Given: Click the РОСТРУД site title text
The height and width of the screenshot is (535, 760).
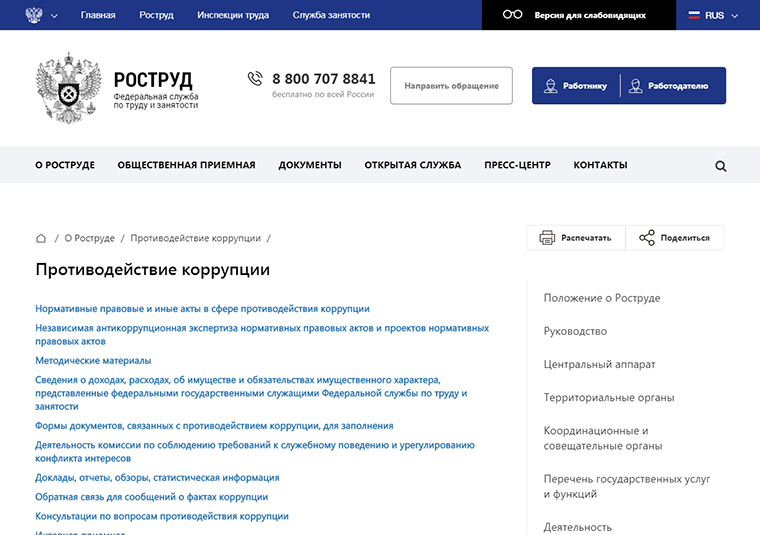Looking at the screenshot, I should tap(153, 80).
